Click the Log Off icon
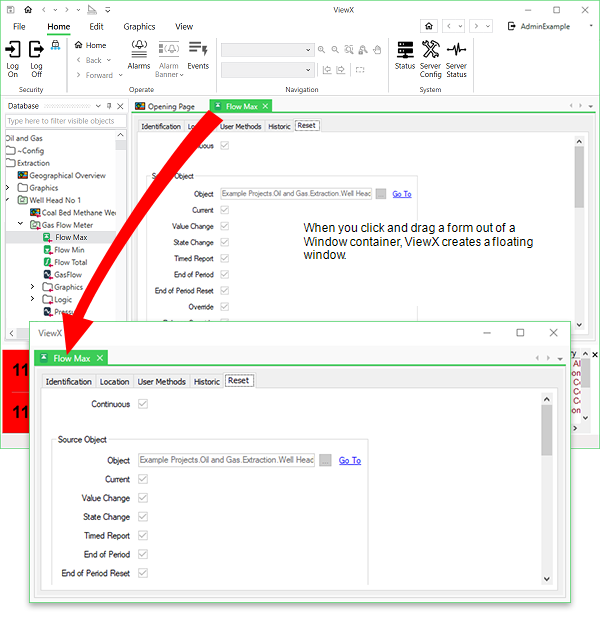The image size is (600, 618). [36, 50]
